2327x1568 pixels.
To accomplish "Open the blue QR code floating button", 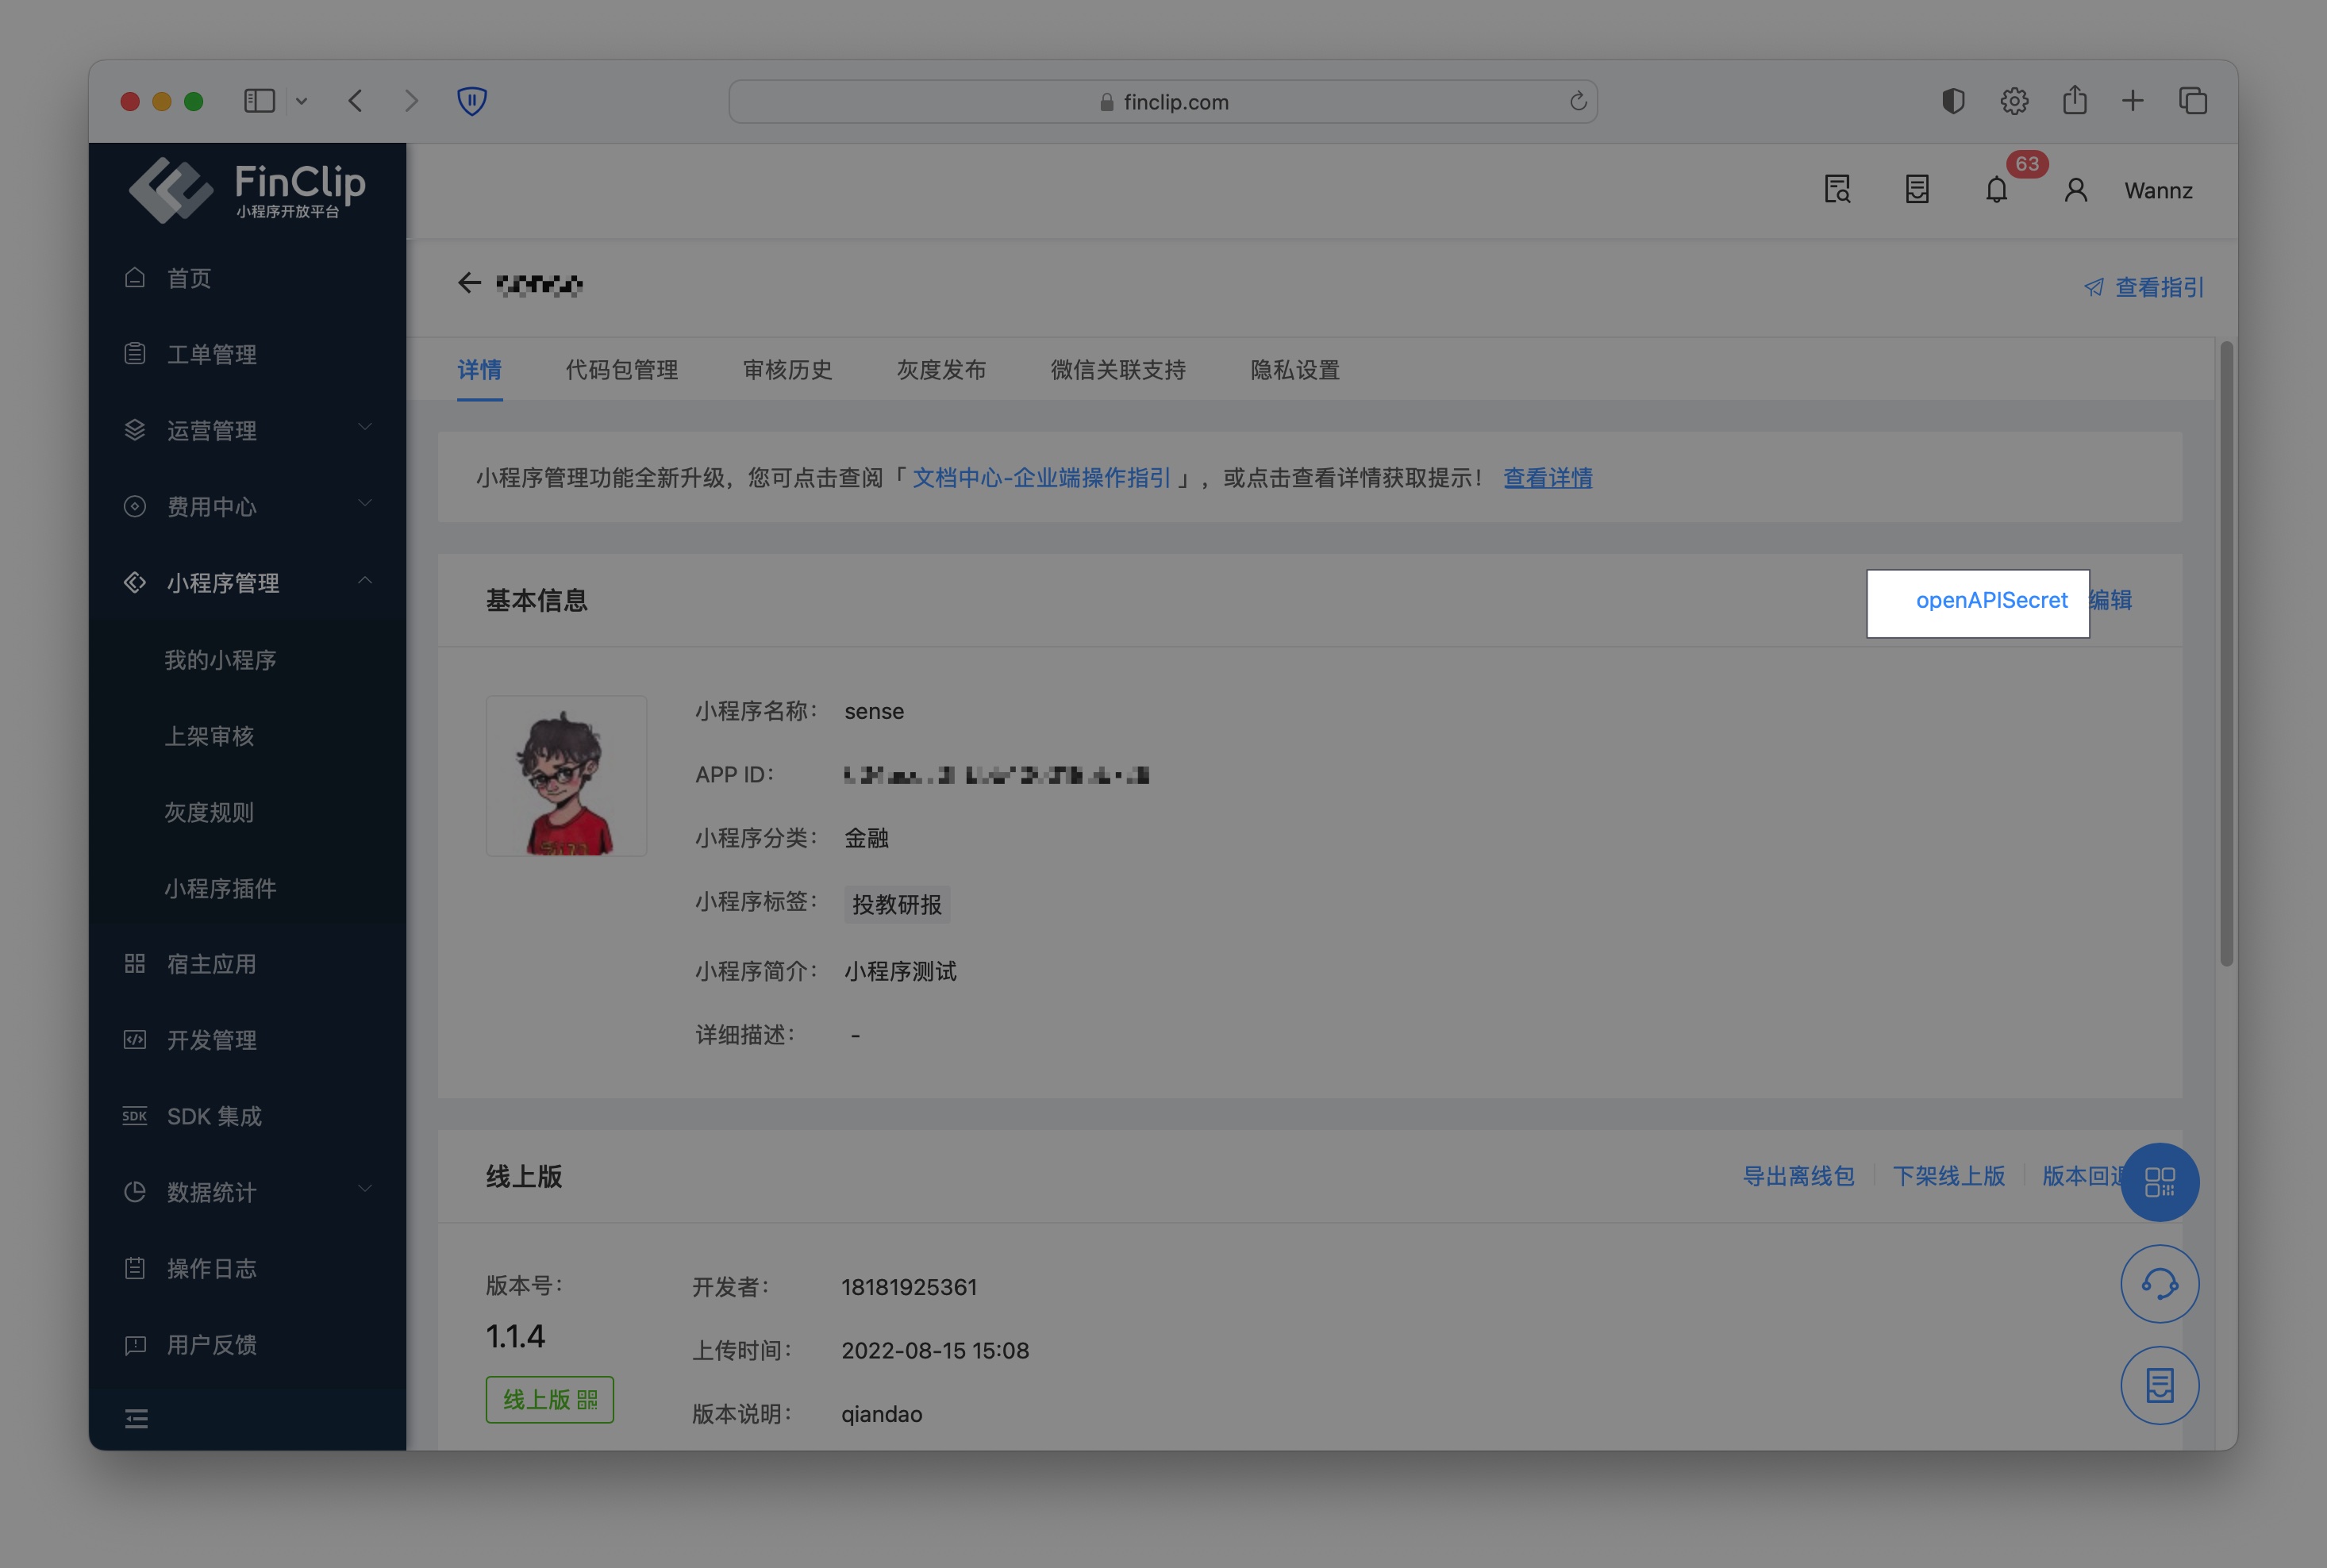I will [2159, 1182].
